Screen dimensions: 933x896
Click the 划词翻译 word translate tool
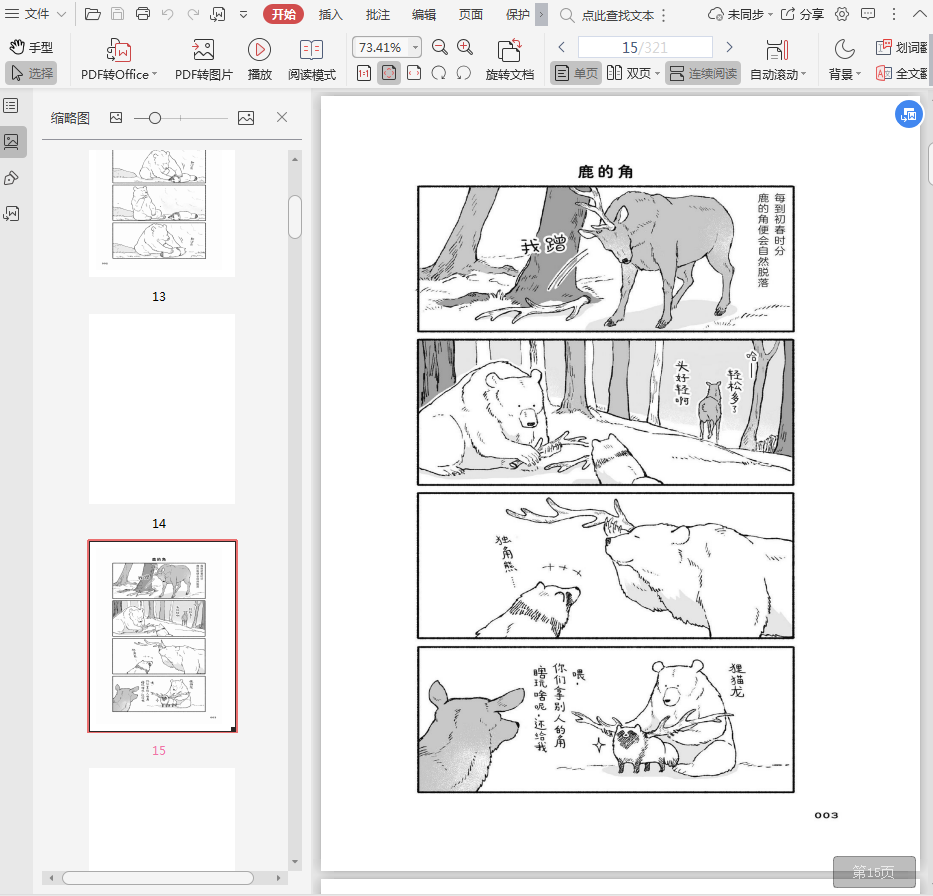(x=902, y=47)
